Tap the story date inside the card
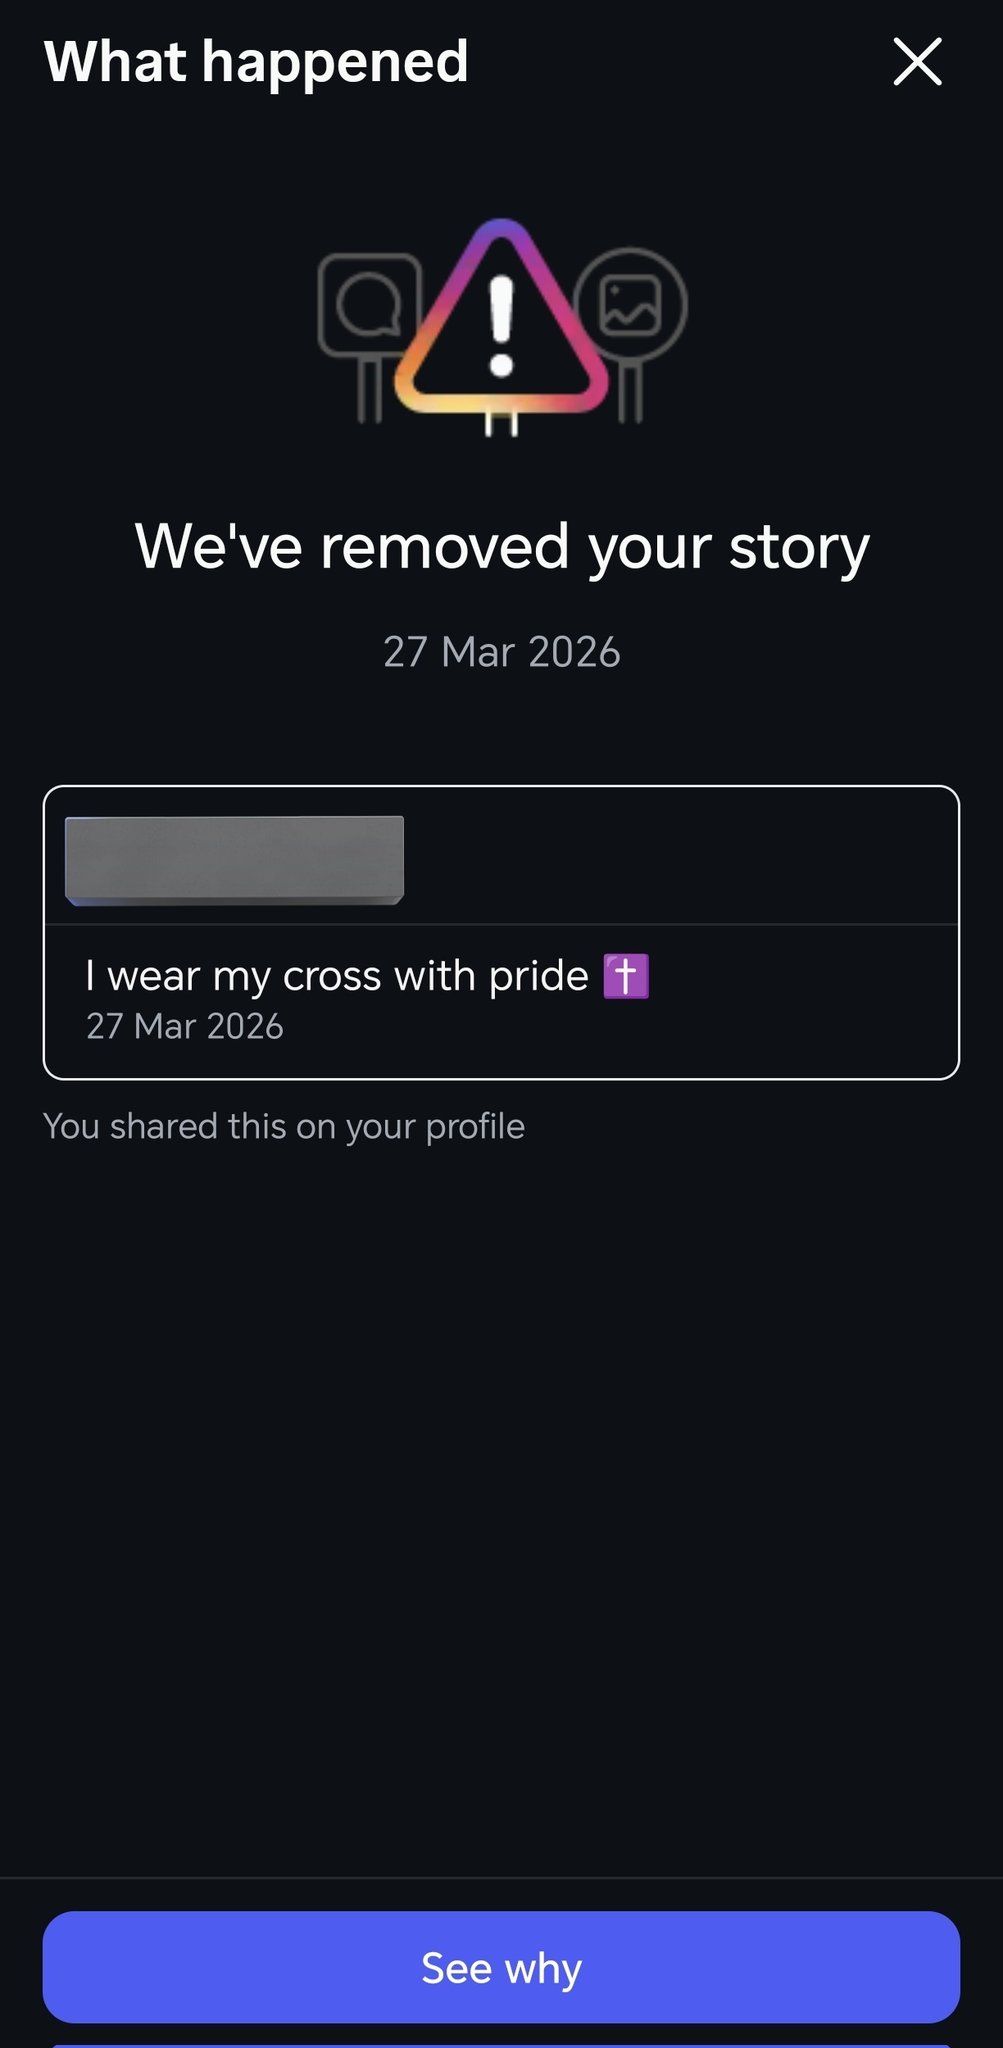 tap(185, 1027)
